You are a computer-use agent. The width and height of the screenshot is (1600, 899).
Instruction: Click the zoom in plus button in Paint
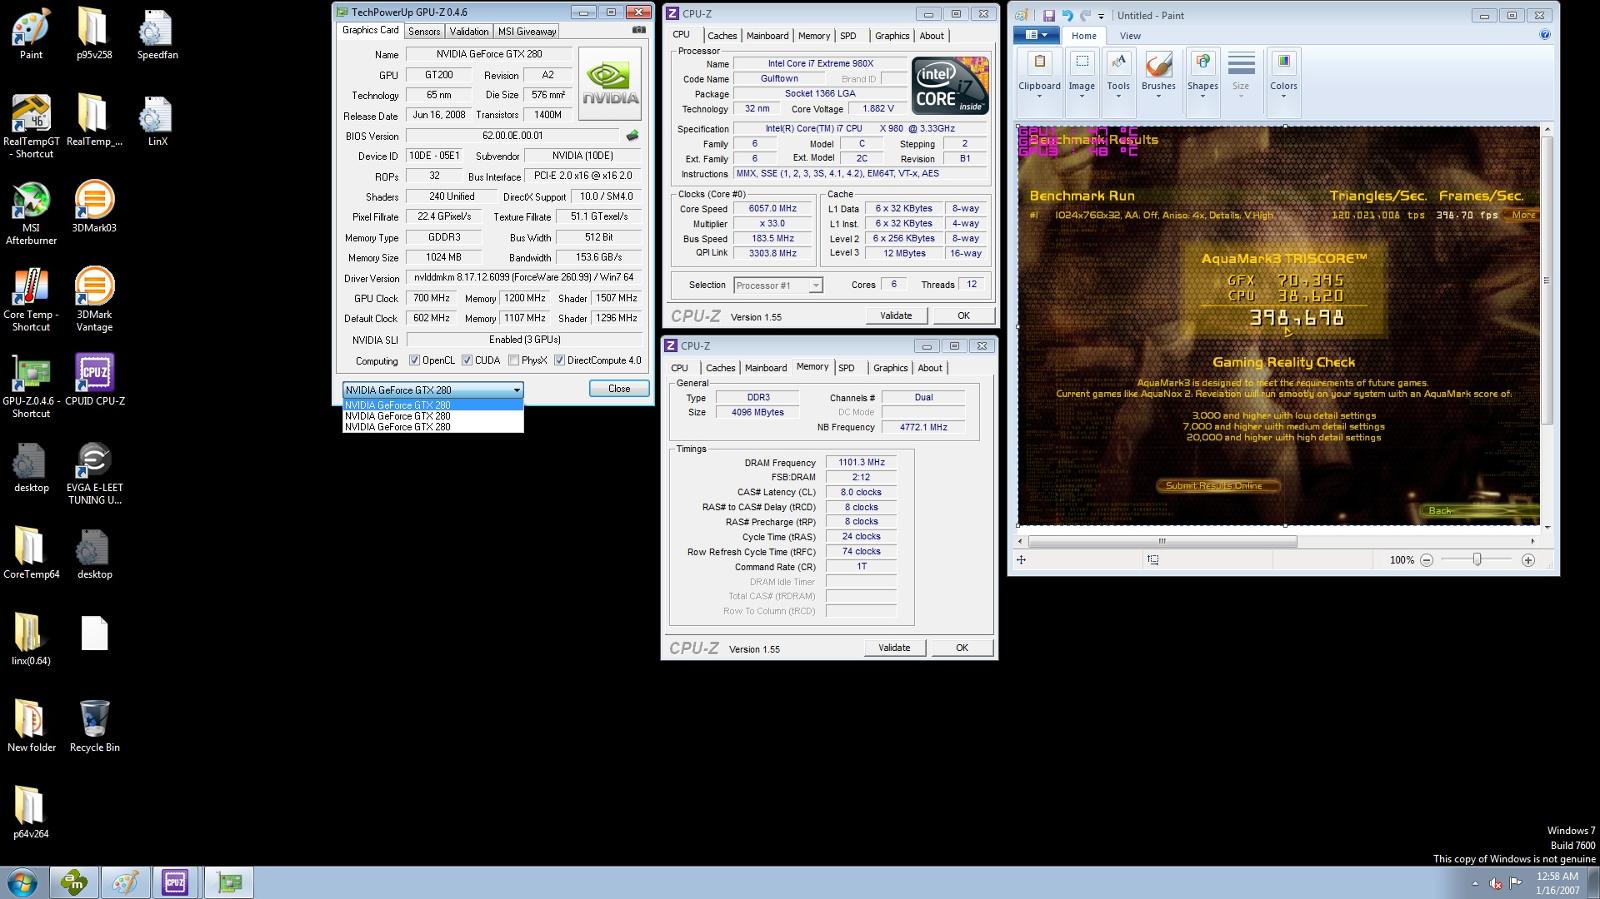click(x=1528, y=560)
